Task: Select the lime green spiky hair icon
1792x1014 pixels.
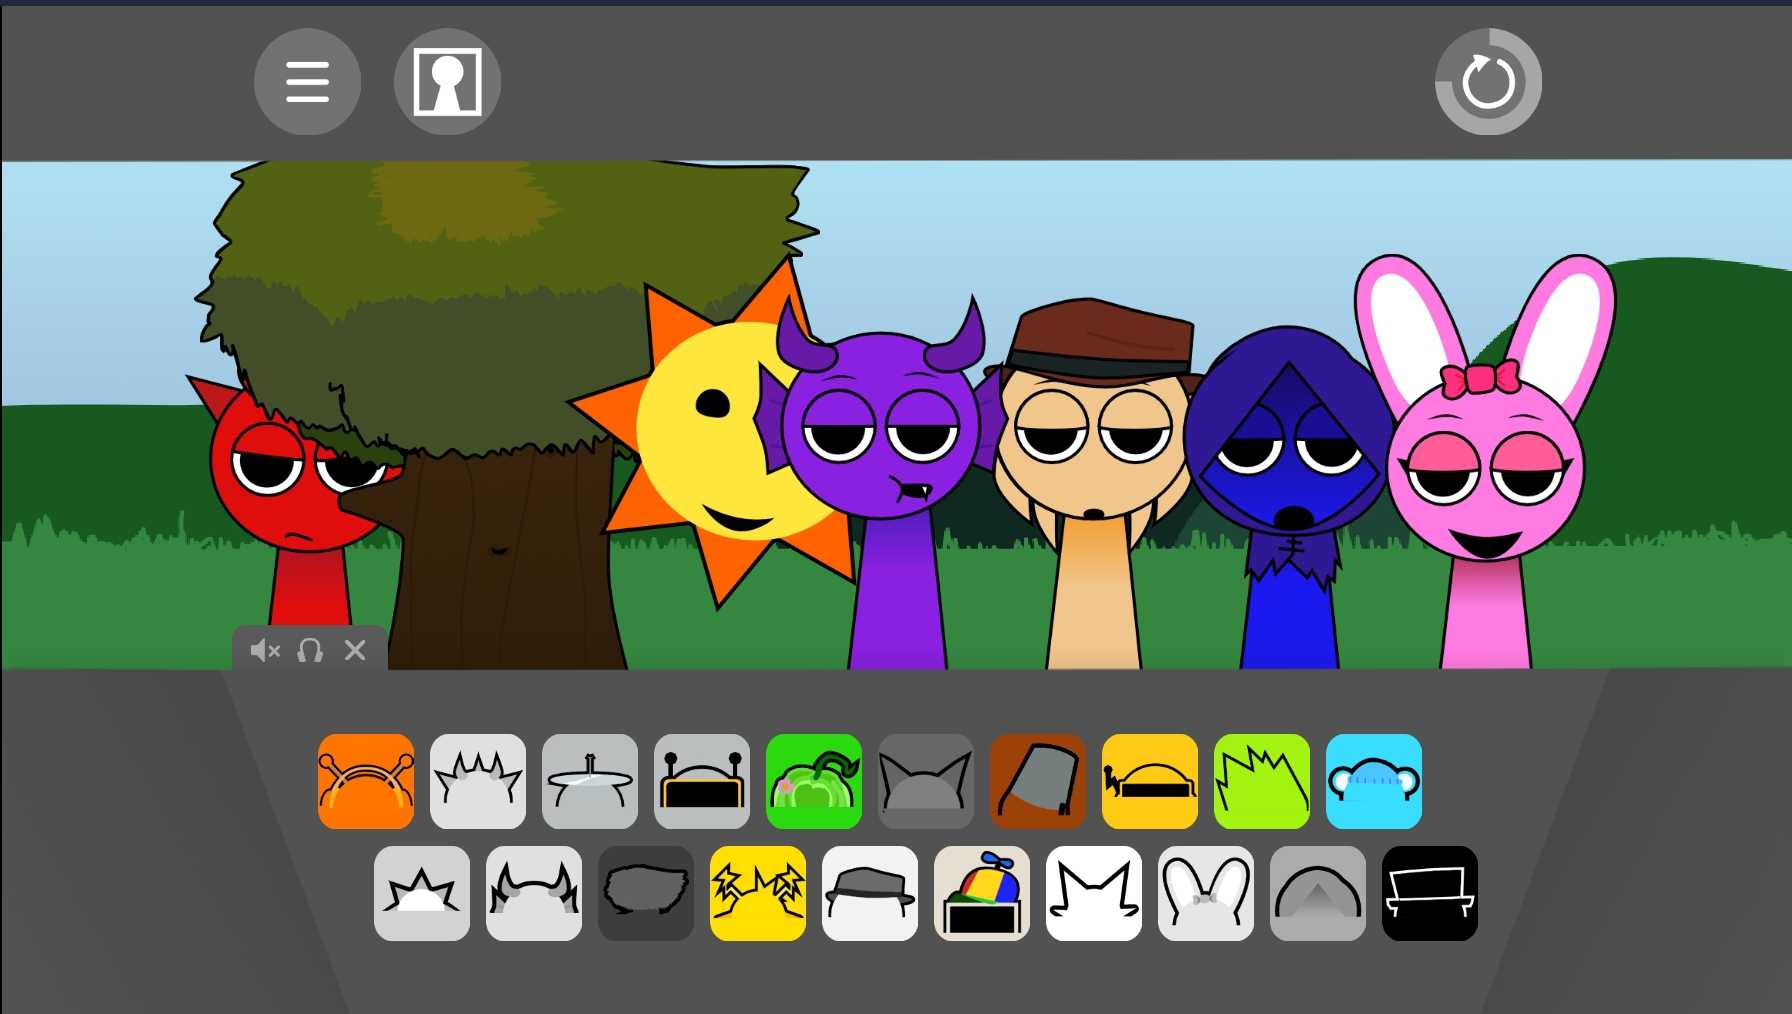Action: (1262, 782)
